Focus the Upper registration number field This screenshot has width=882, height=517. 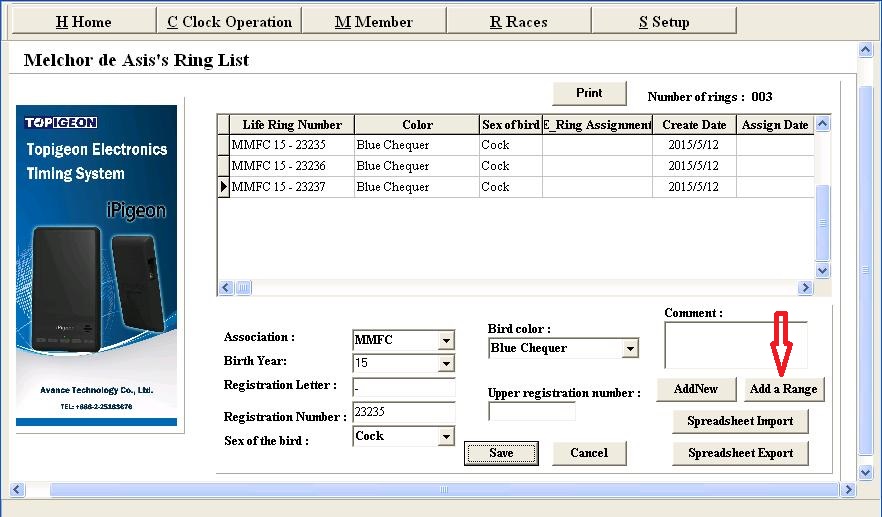532,412
